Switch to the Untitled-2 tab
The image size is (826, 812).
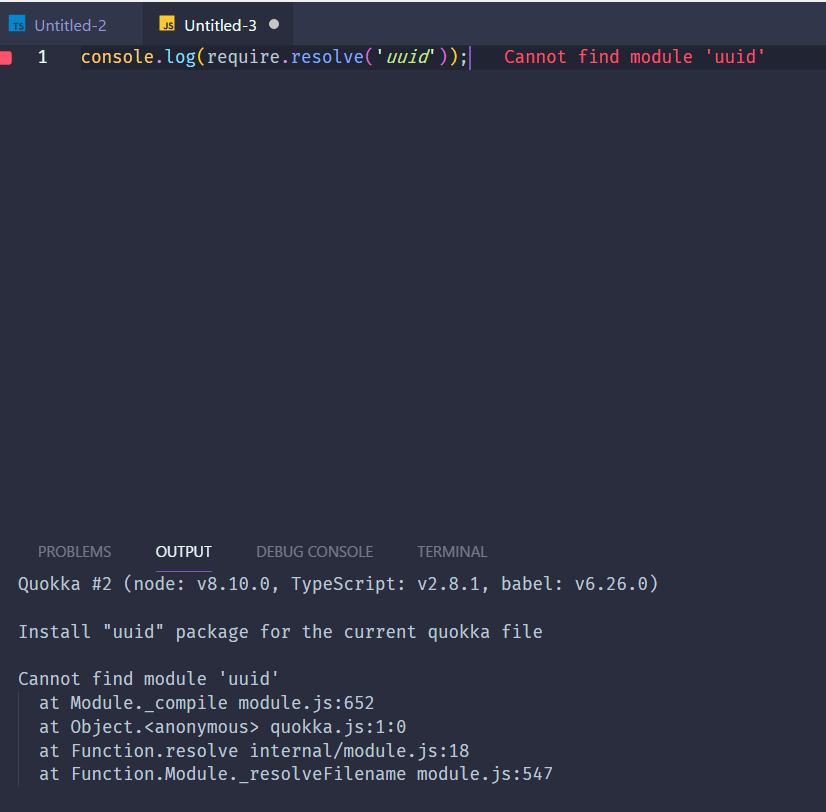pyautogui.click(x=70, y=22)
